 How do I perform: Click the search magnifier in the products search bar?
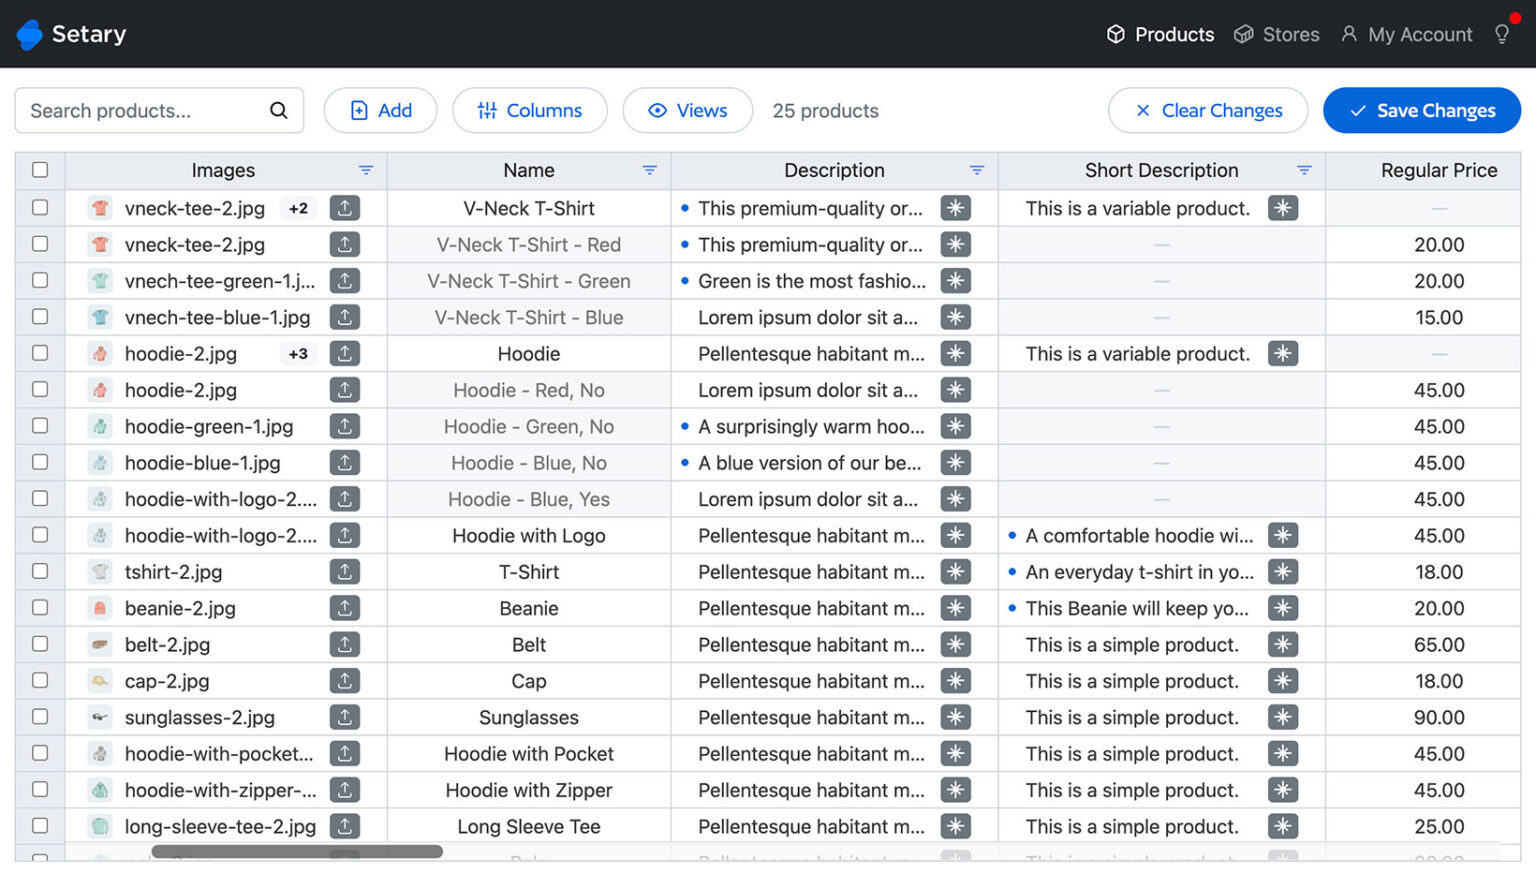pos(278,110)
